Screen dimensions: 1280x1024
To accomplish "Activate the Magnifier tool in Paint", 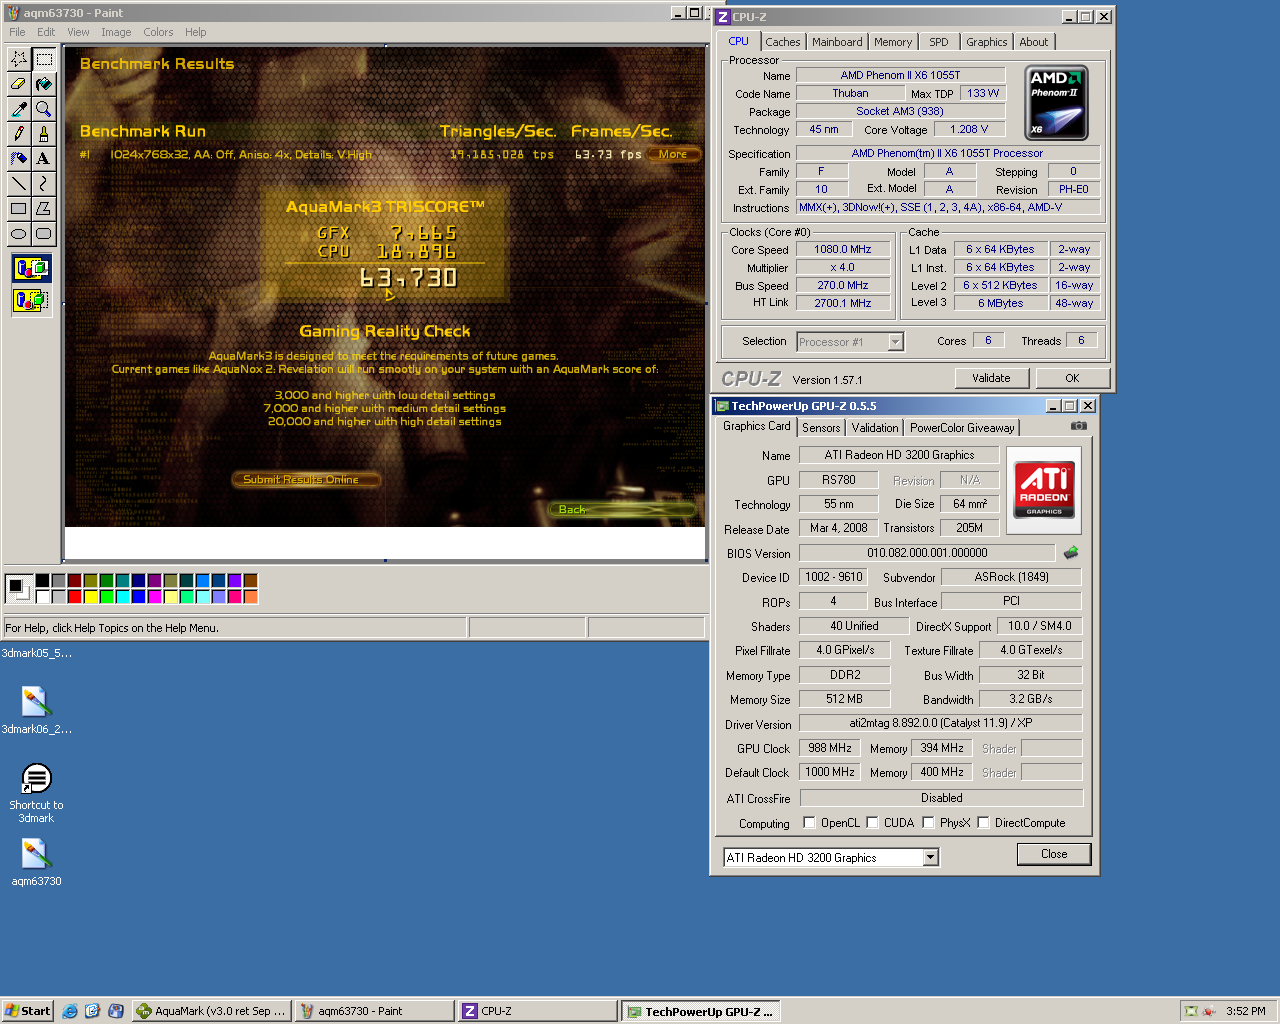I will point(44,109).
